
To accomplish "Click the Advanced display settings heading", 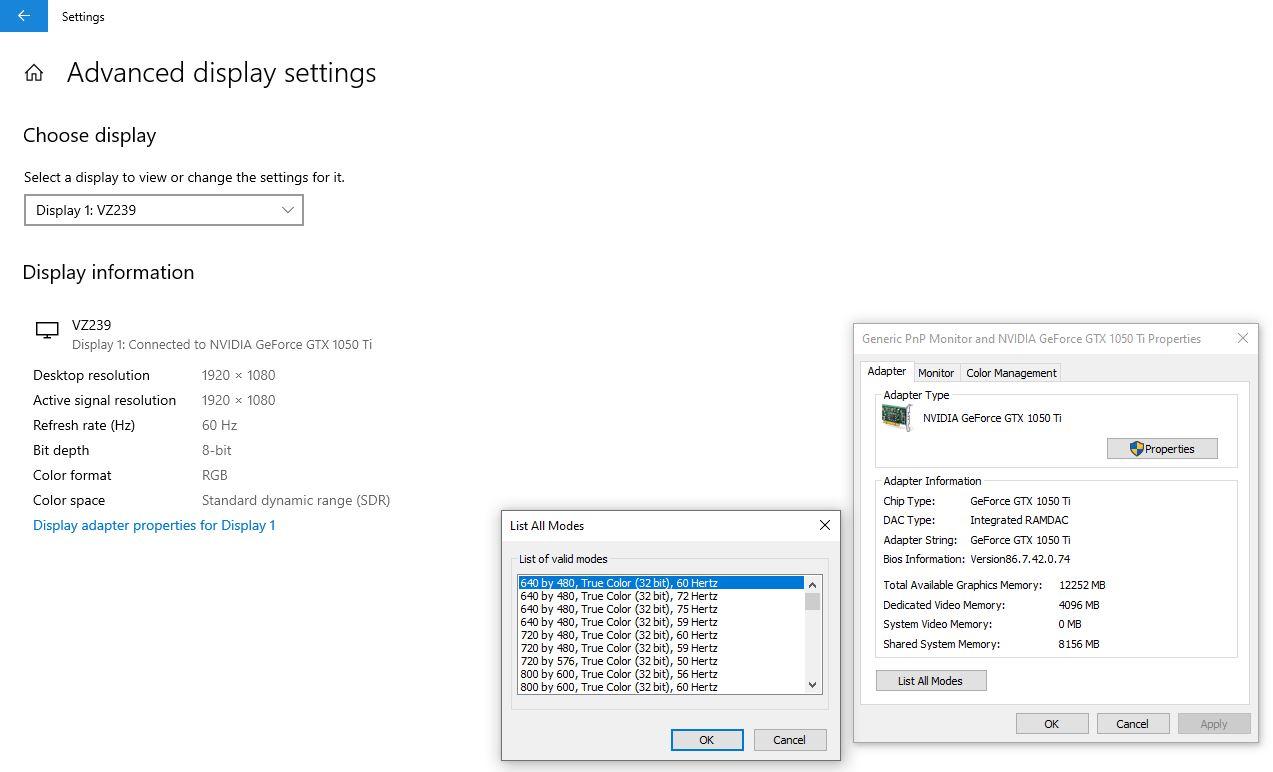I will [222, 73].
